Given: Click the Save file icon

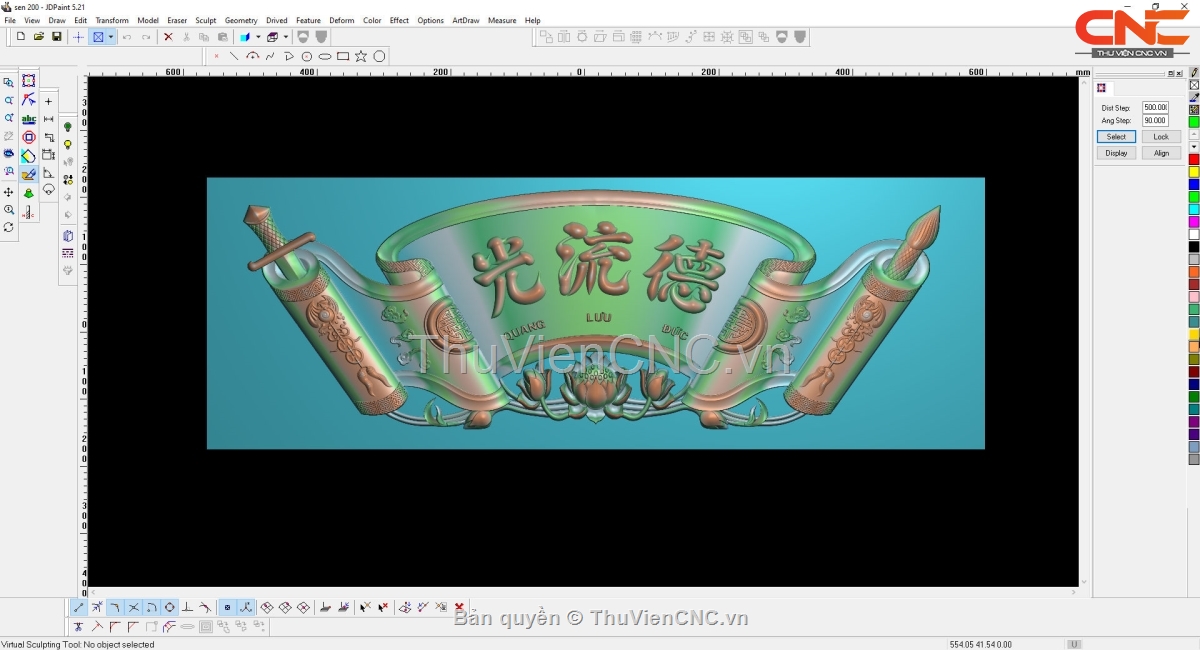Looking at the screenshot, I should pos(57,37).
